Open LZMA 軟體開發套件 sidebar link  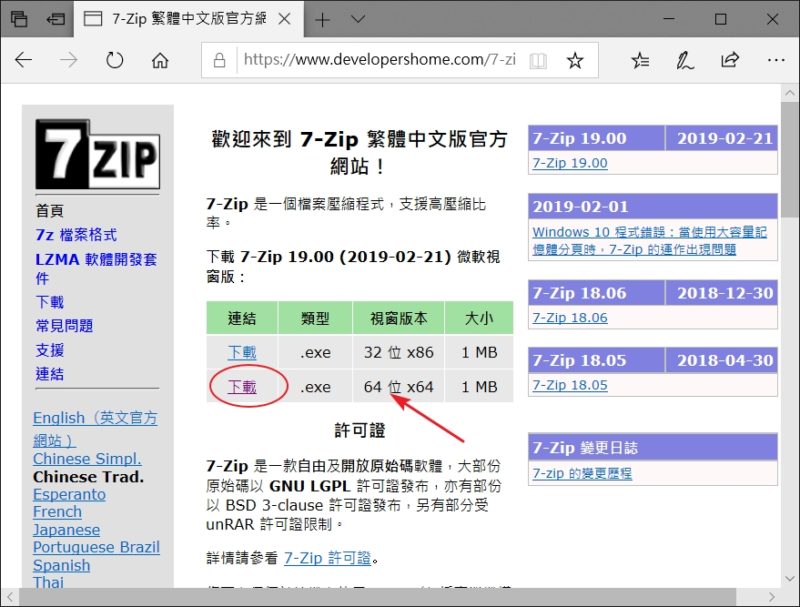tap(96, 268)
